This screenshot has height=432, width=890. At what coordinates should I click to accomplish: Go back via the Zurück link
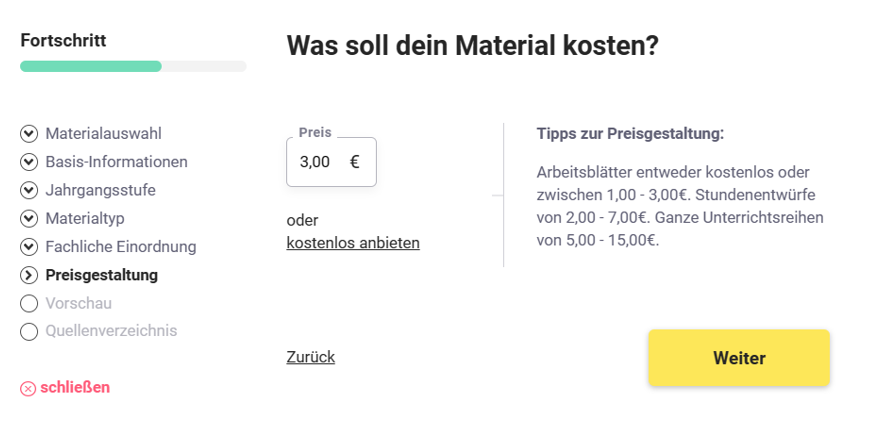point(310,357)
